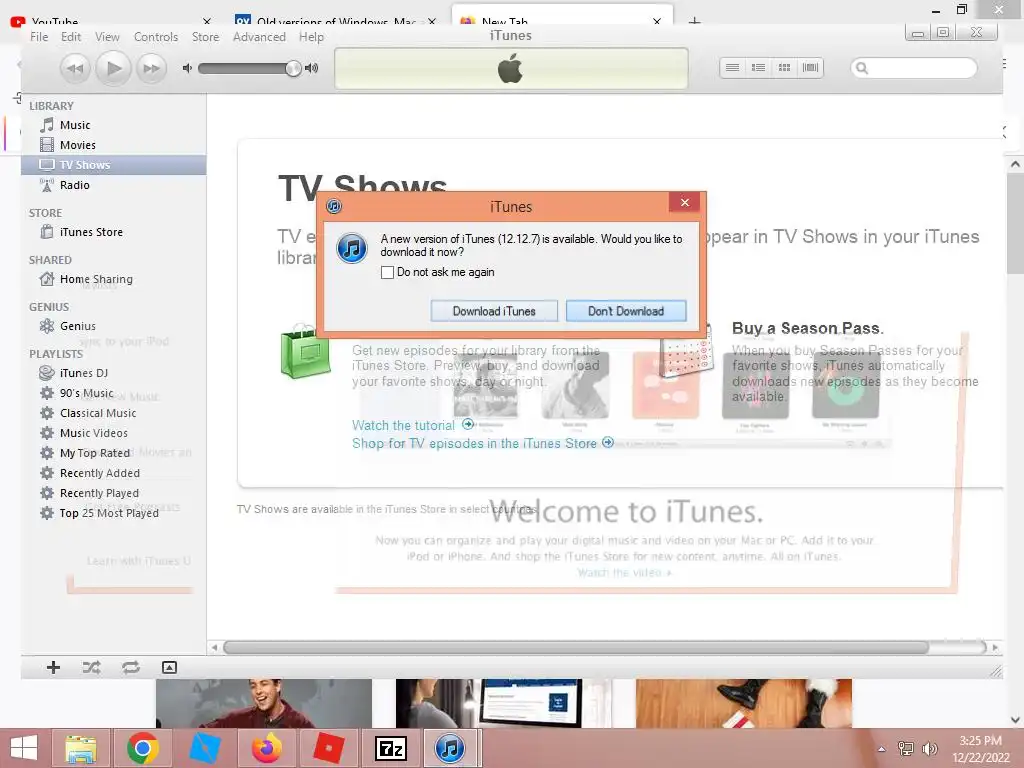Open Roblox Player from the taskbar
Image resolution: width=1024 pixels, height=768 pixels.
click(328, 748)
